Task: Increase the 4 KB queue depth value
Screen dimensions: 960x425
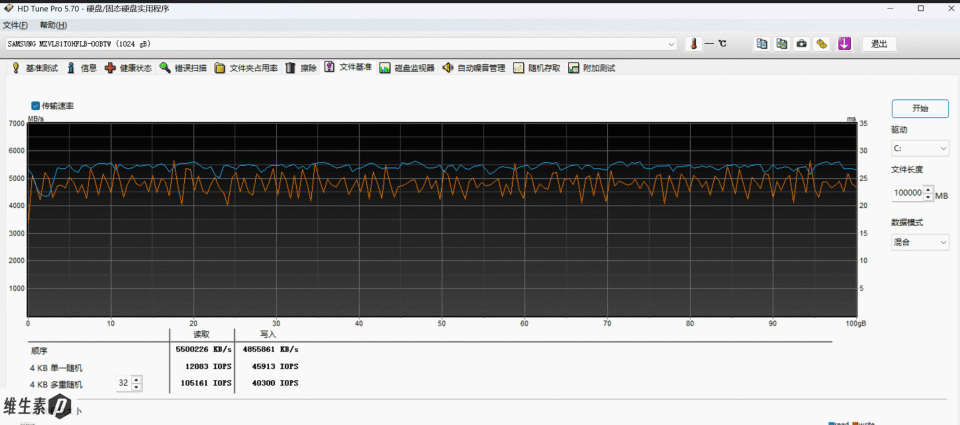Action: pos(136,379)
